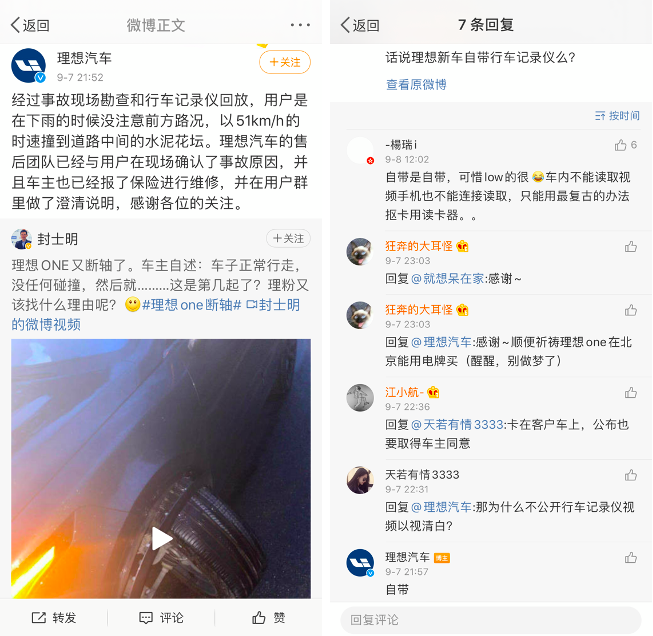Viewport: 653px width, 636px height.
Task: Open hashtag #理想one断轴#
Action: (x=192, y=305)
